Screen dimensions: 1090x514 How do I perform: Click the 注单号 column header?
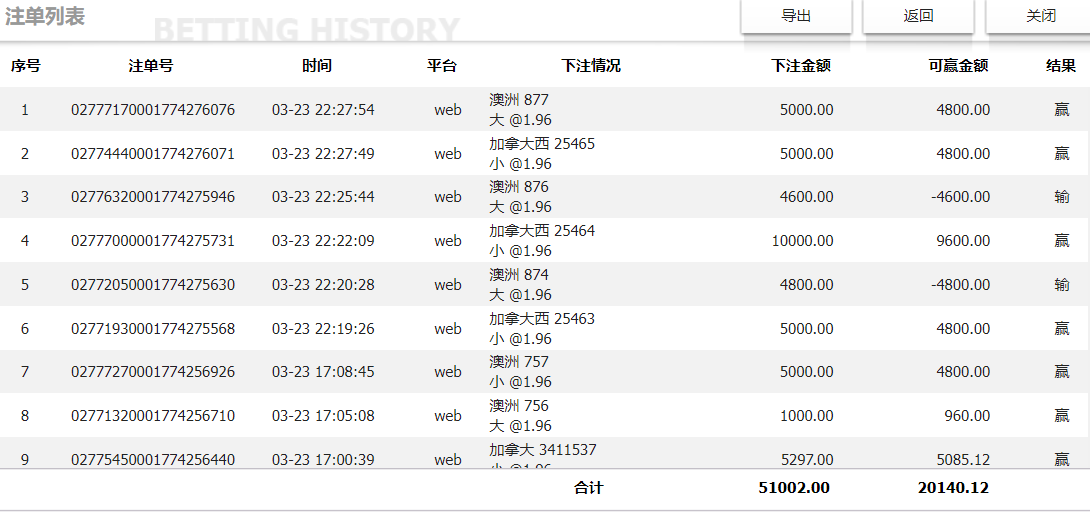[151, 66]
